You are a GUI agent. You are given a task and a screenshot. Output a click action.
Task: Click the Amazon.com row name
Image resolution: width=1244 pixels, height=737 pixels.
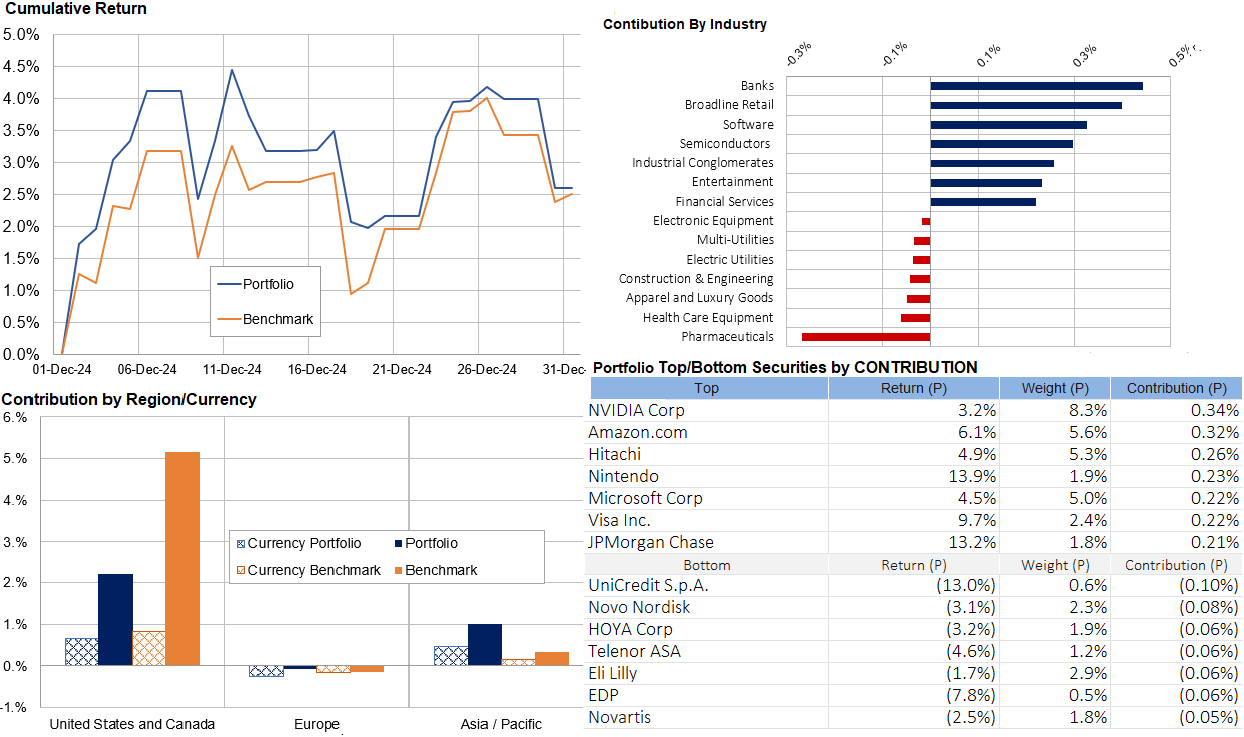(638, 432)
